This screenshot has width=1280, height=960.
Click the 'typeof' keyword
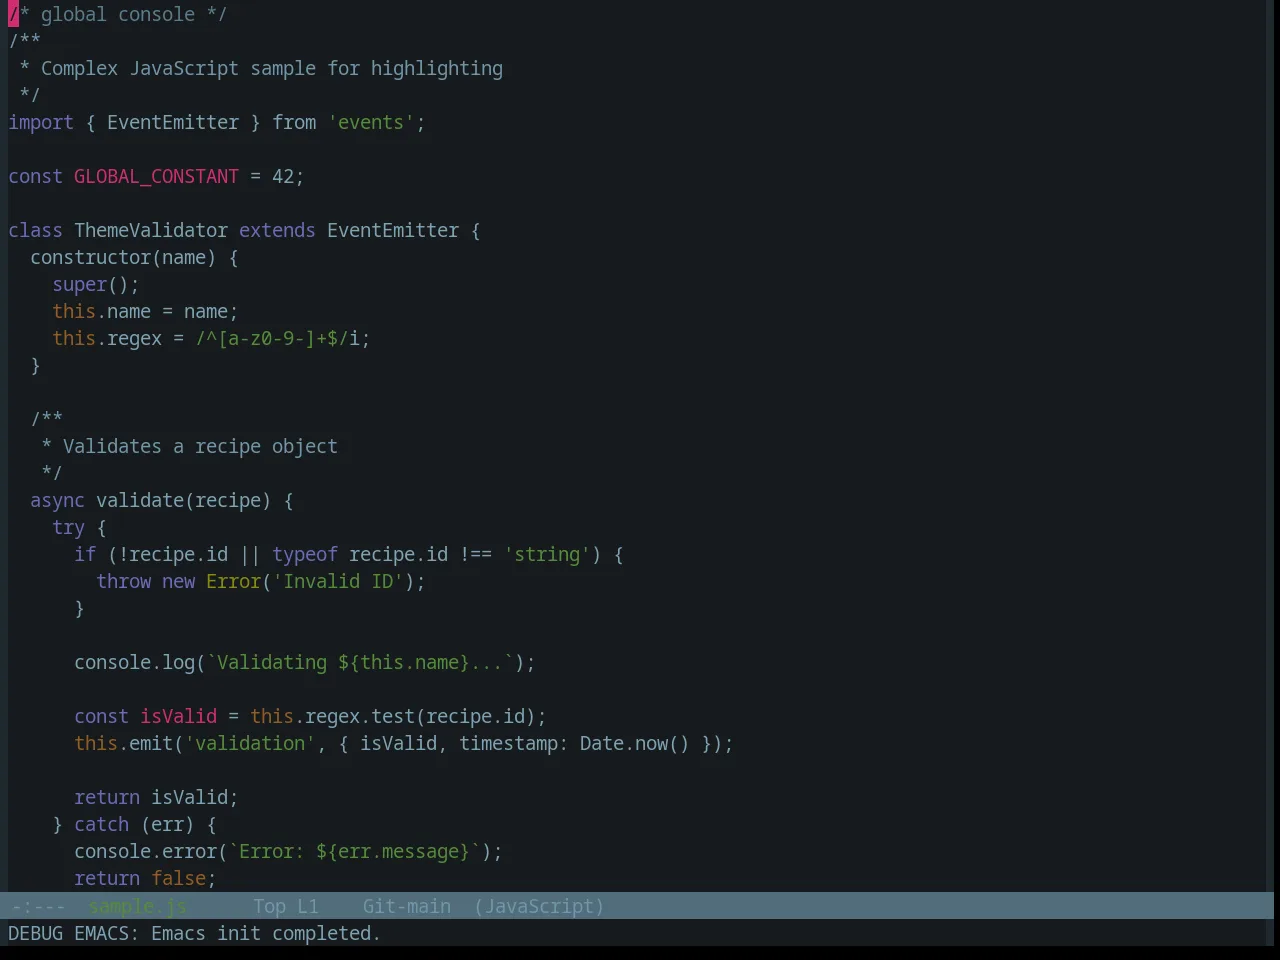[305, 554]
